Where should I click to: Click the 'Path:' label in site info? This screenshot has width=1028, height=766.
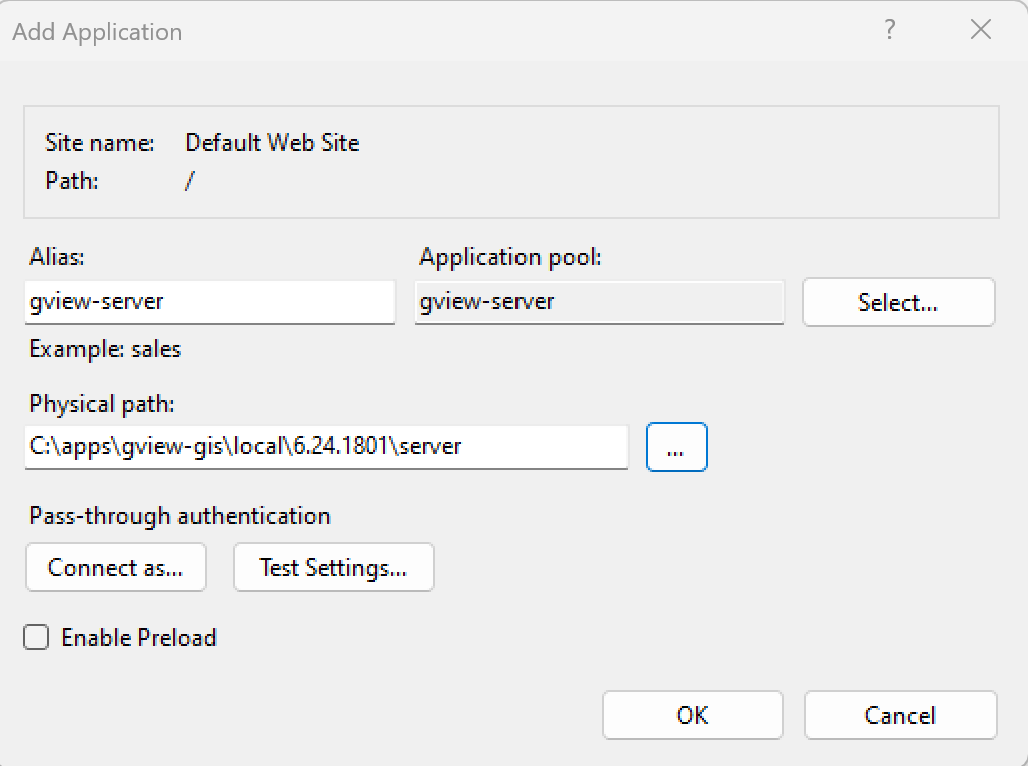pos(71,180)
